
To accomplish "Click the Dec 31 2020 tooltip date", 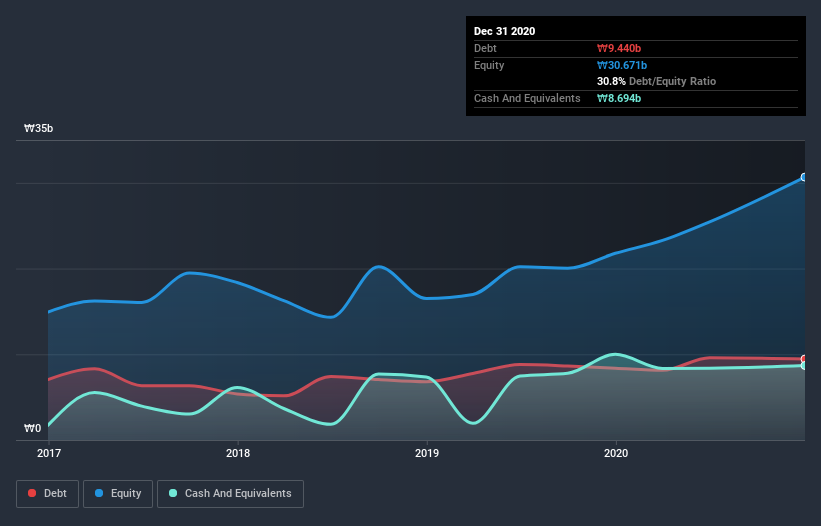I will 504,31.
